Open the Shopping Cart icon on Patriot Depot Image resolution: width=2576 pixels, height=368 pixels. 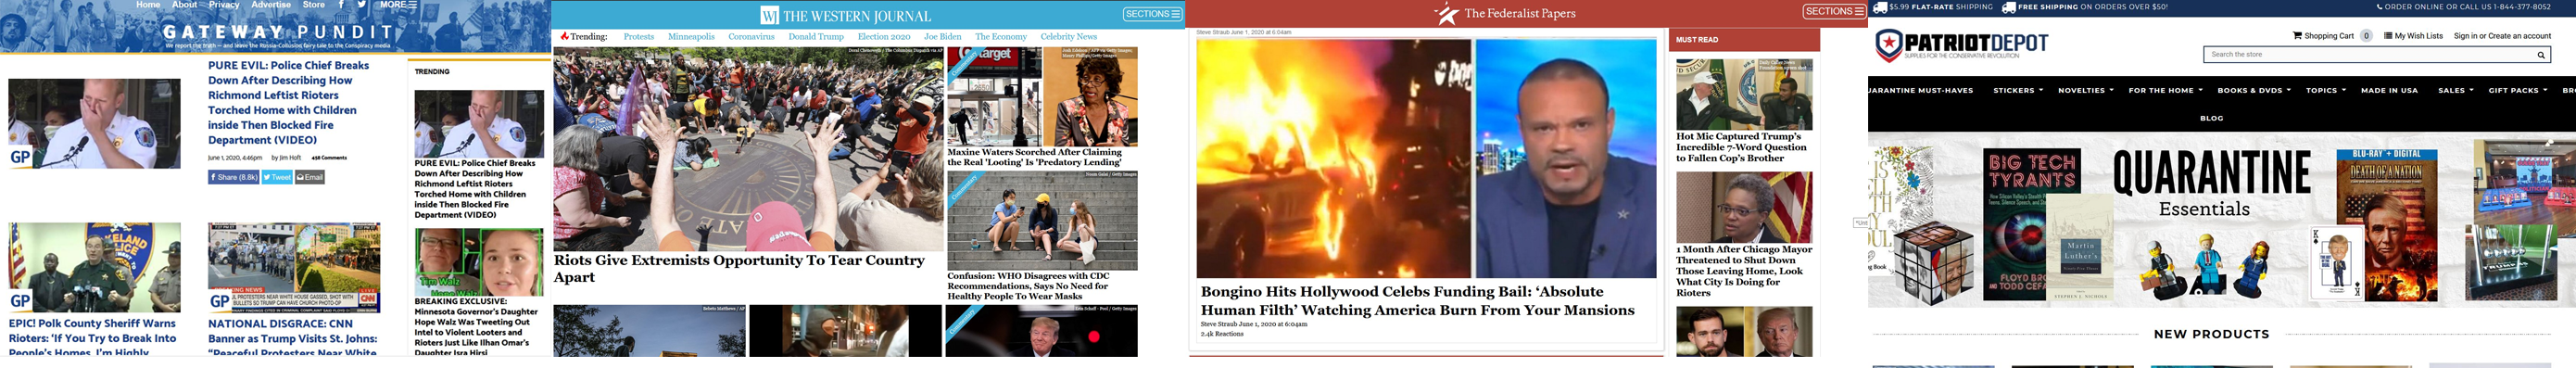pyautogui.click(x=2297, y=36)
